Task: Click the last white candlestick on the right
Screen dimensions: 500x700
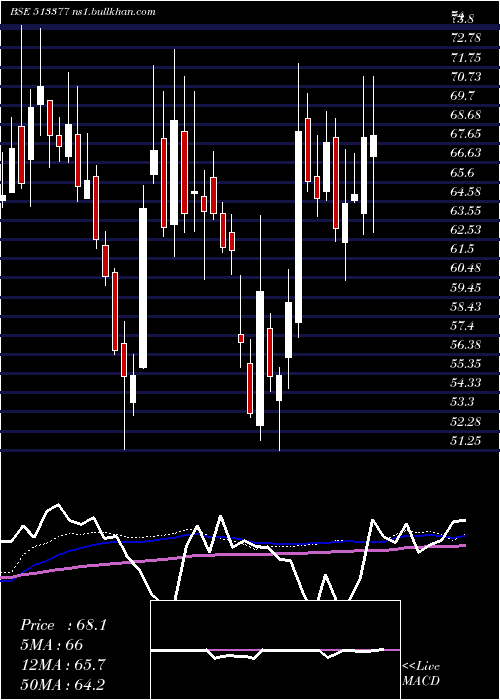Action: tap(373, 146)
